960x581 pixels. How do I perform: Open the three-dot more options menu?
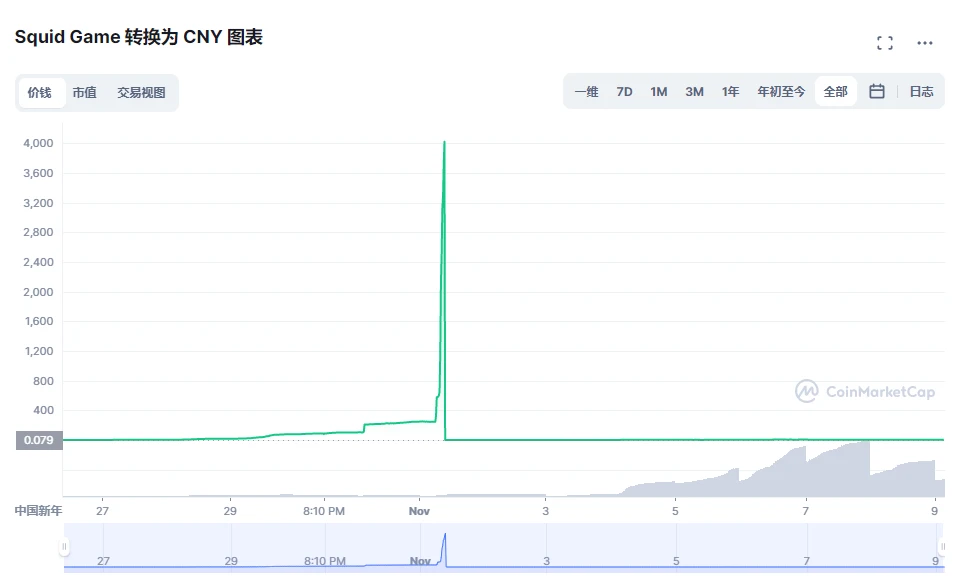(x=924, y=43)
